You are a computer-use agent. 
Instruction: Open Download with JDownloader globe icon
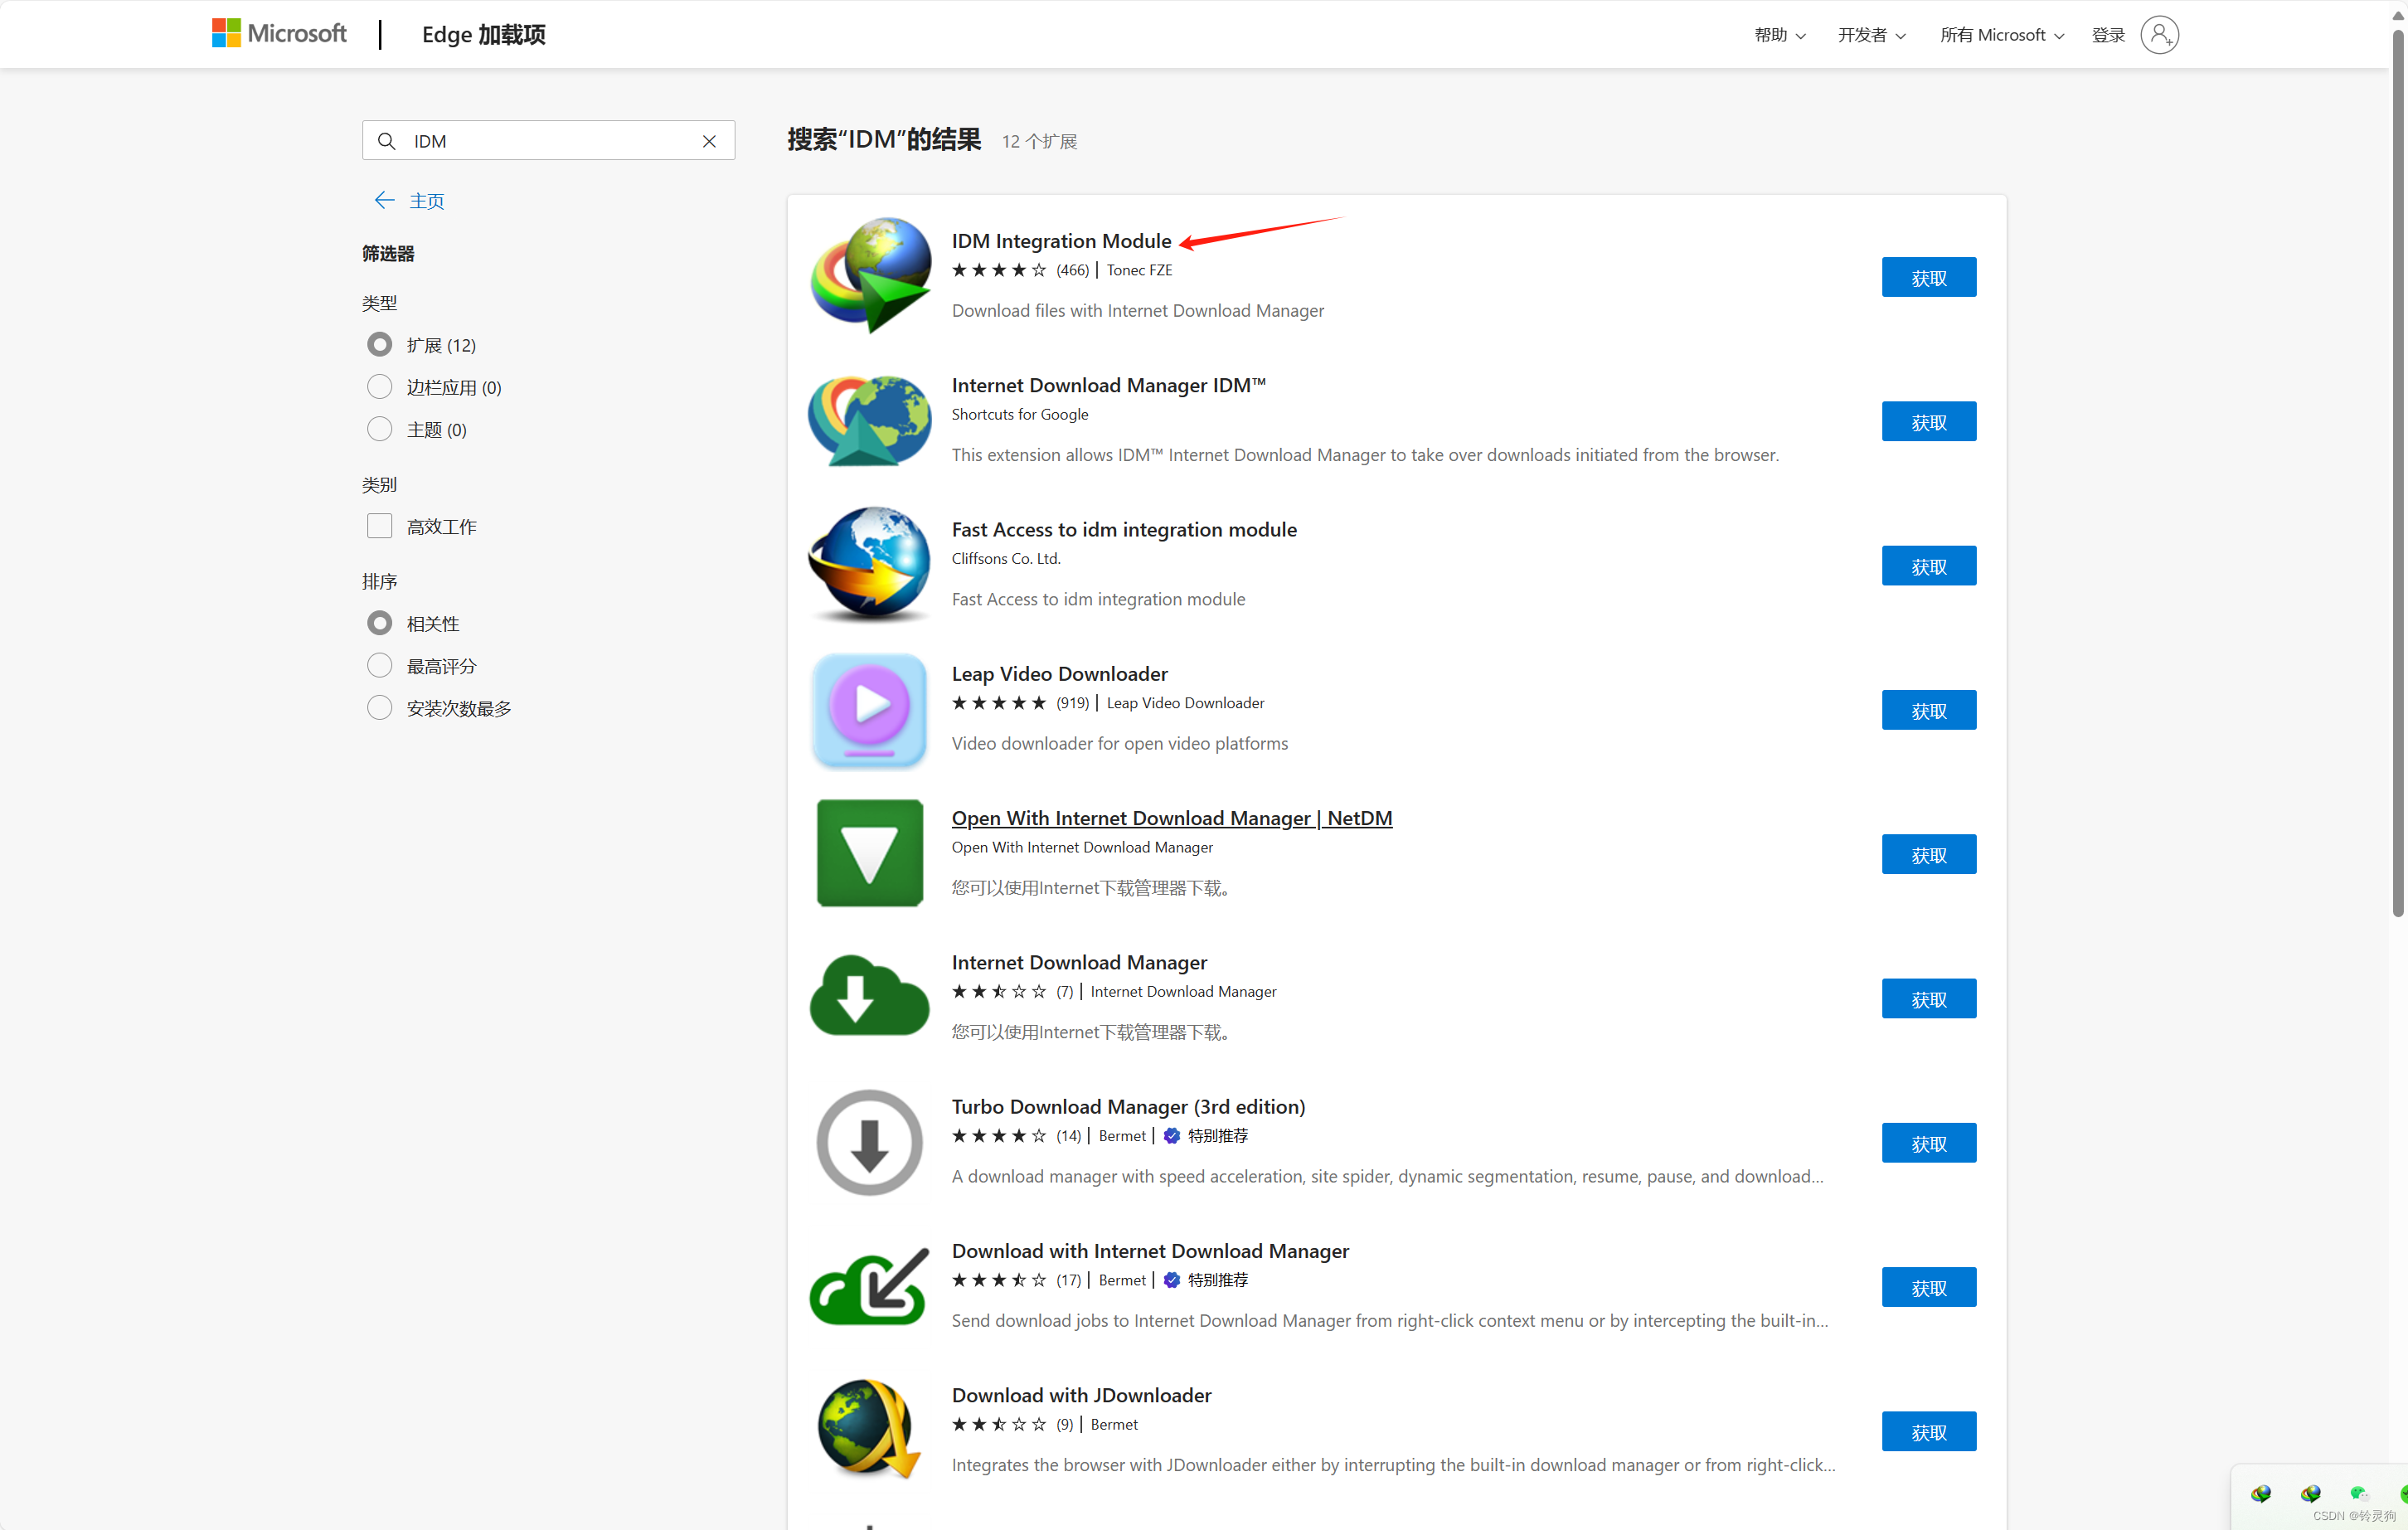coord(870,1429)
